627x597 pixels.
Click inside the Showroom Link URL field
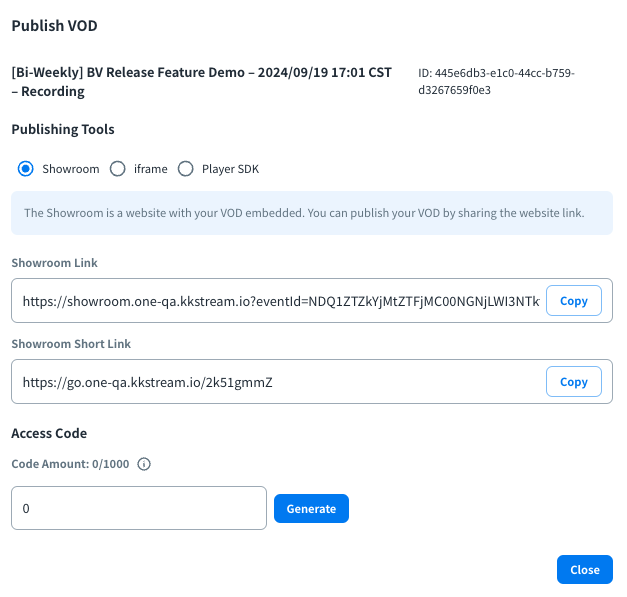click(280, 301)
